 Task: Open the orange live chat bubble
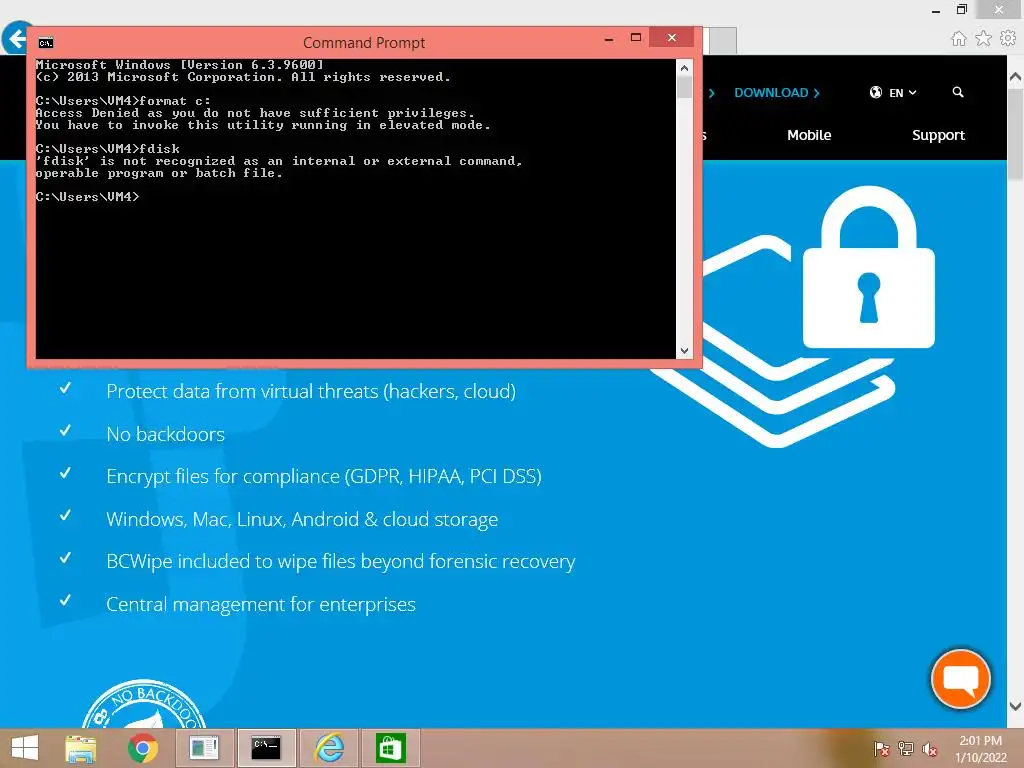tap(960, 679)
